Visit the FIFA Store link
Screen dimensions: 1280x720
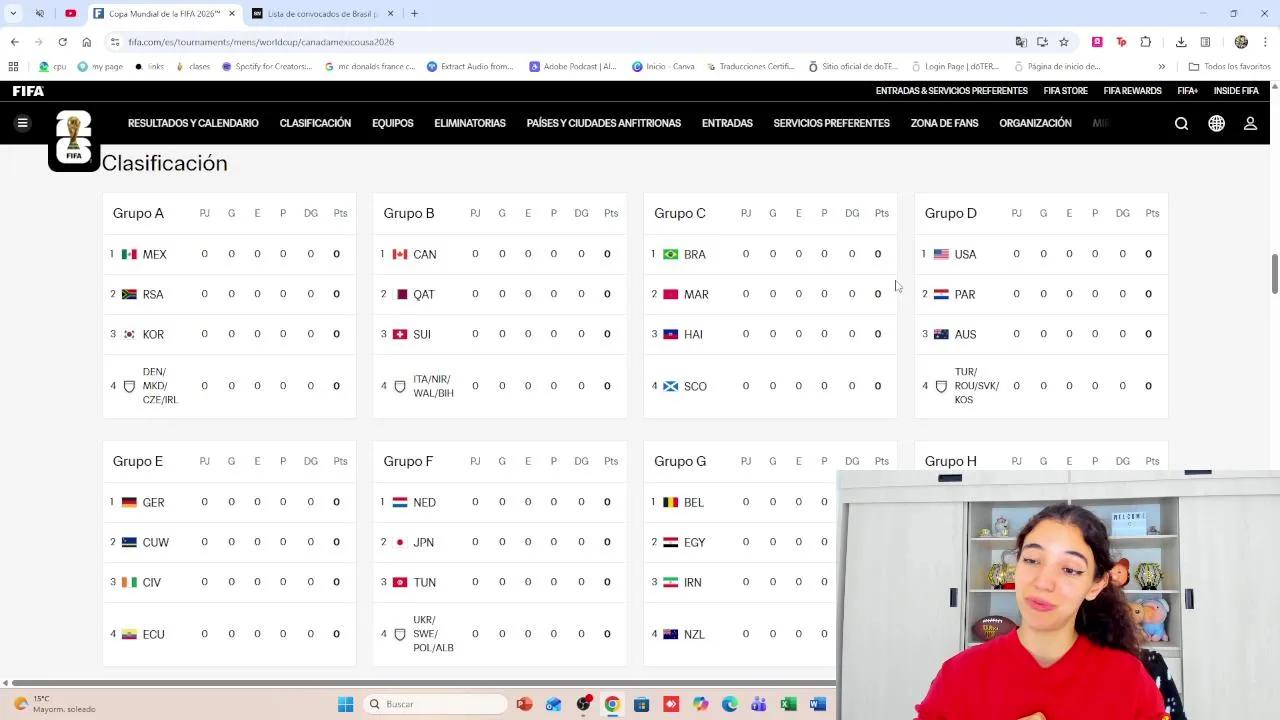[1065, 91]
